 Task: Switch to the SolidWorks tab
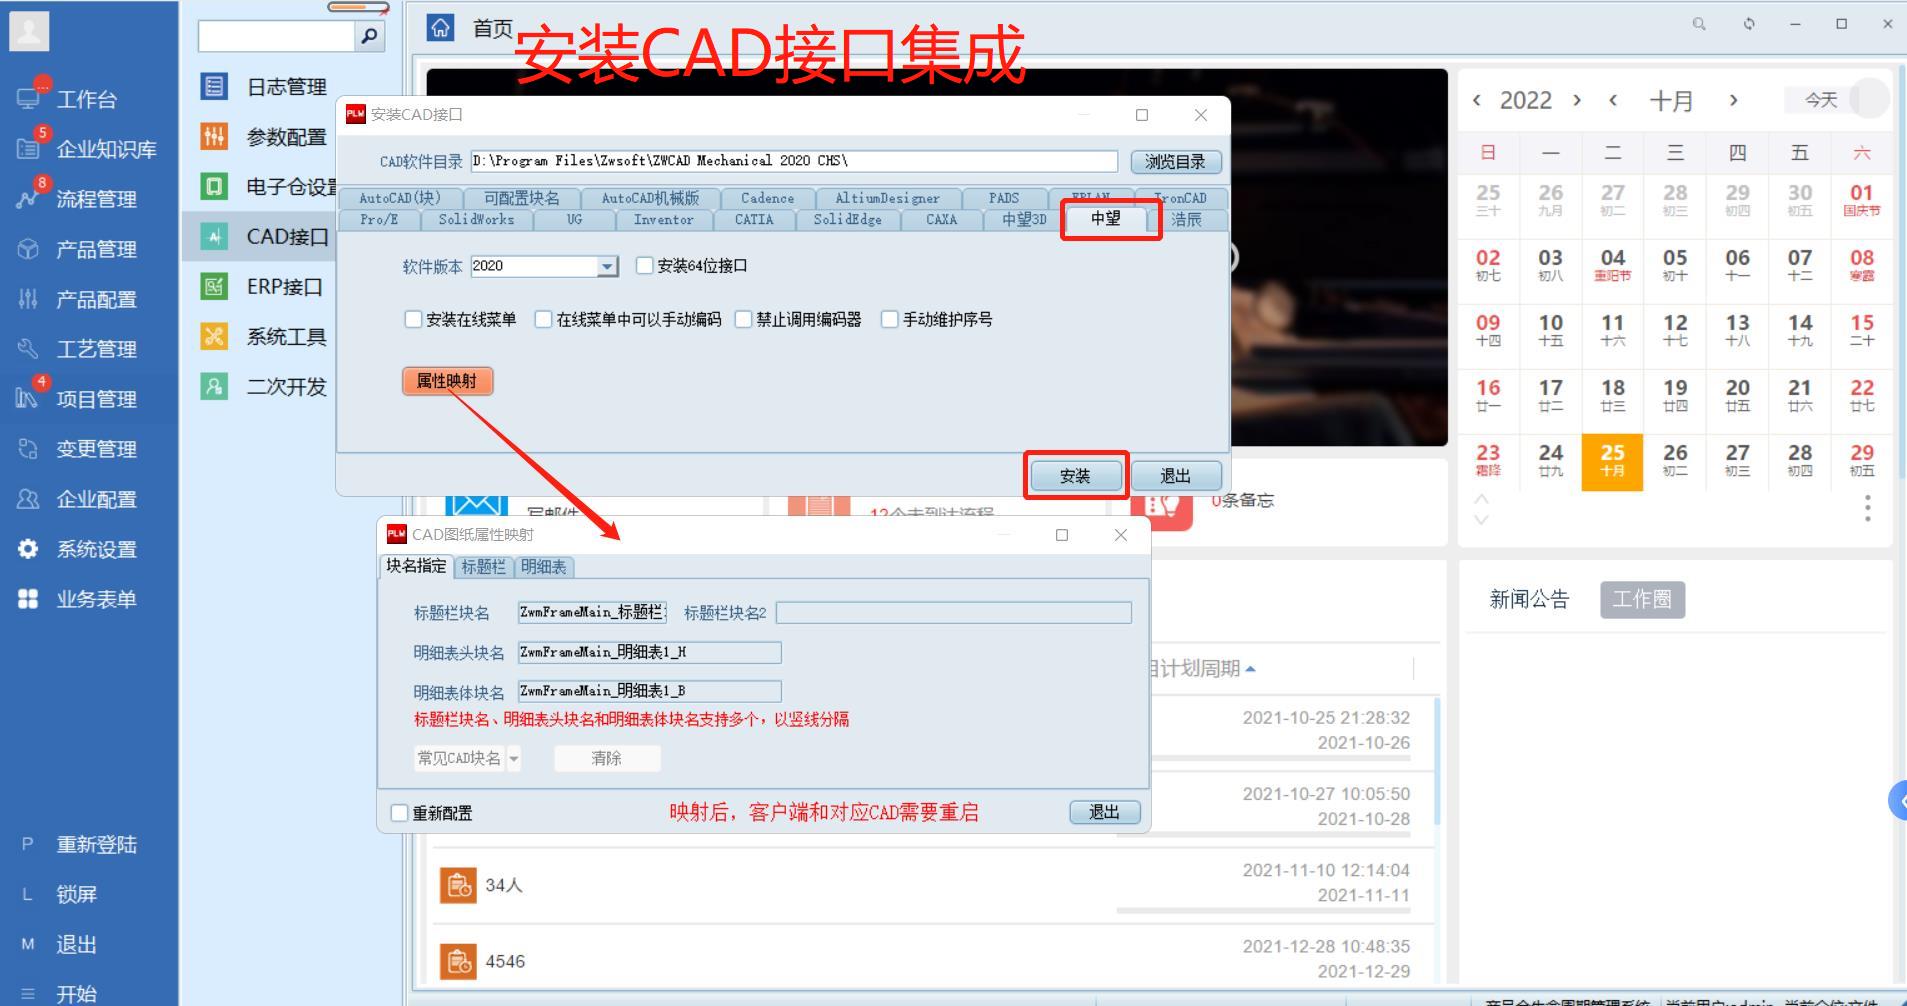point(476,220)
